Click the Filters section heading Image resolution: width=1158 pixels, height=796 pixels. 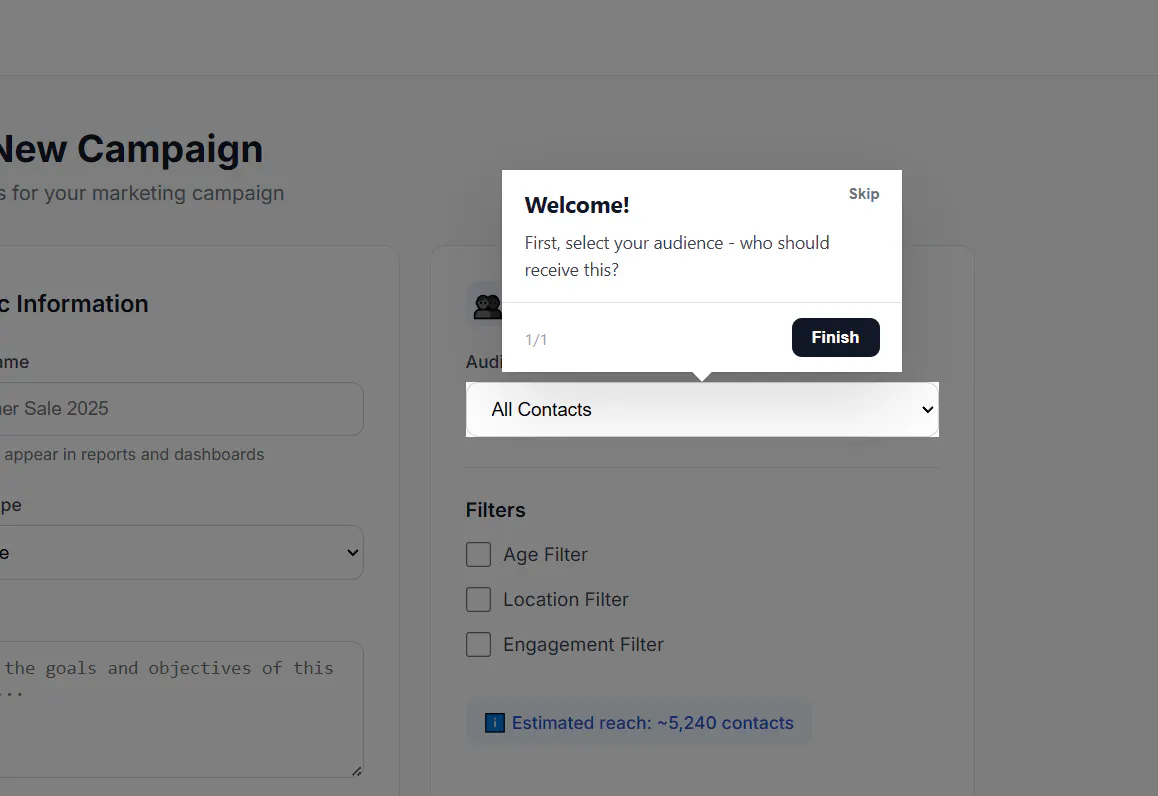[496, 510]
